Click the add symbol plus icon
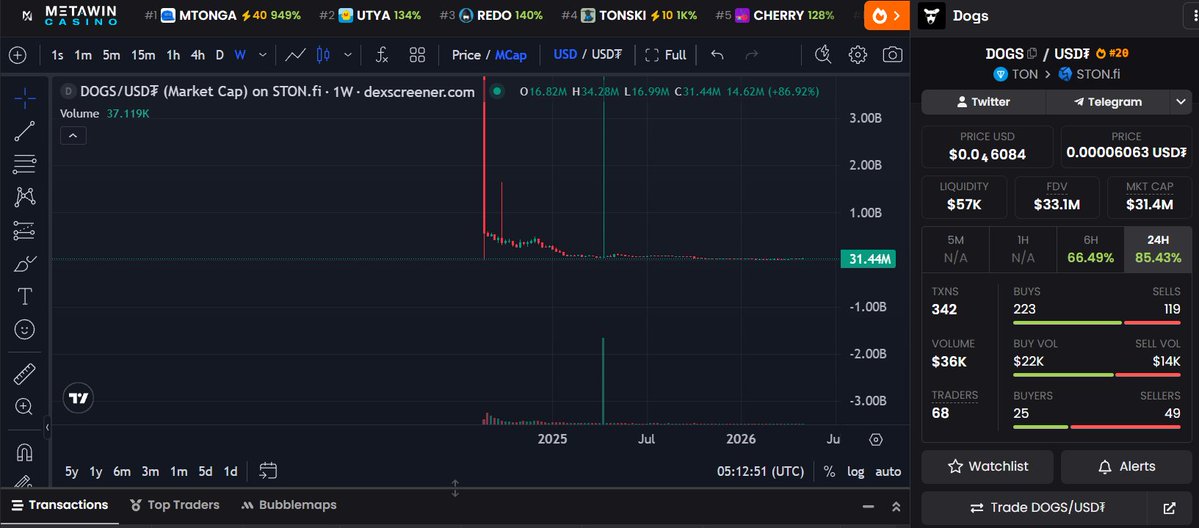 (17, 55)
